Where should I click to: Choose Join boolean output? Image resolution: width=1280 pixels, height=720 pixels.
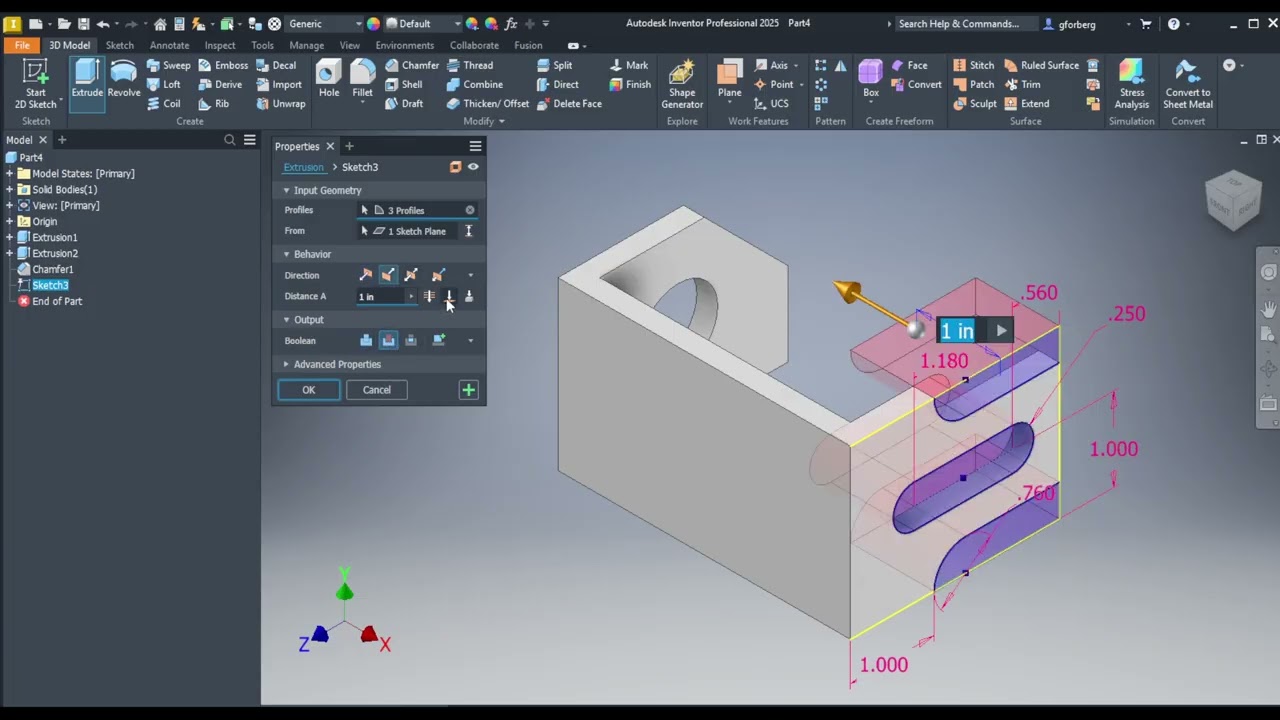pyautogui.click(x=366, y=340)
